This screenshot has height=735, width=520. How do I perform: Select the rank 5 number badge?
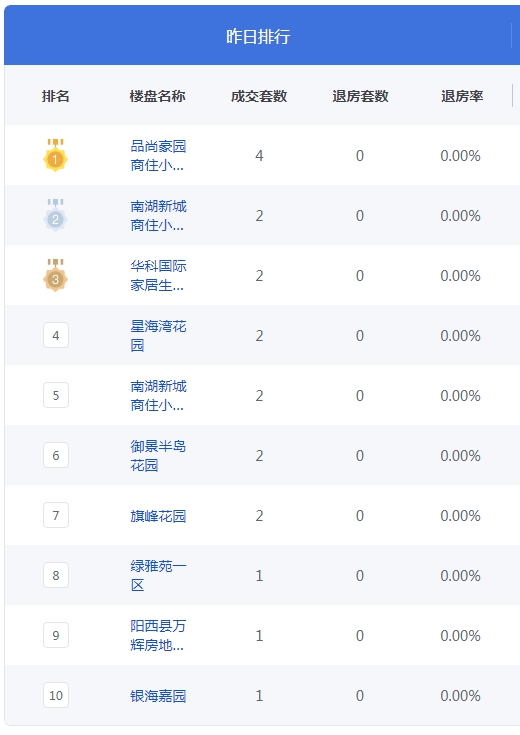click(56, 395)
